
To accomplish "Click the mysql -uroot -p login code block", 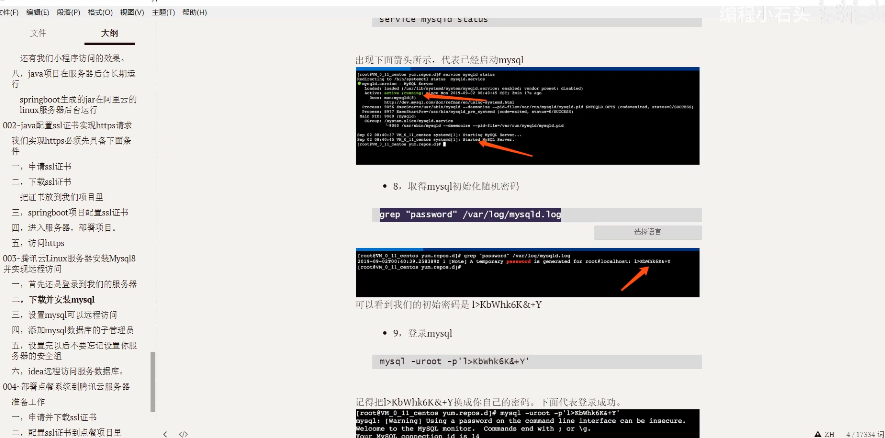I will 537,362.
